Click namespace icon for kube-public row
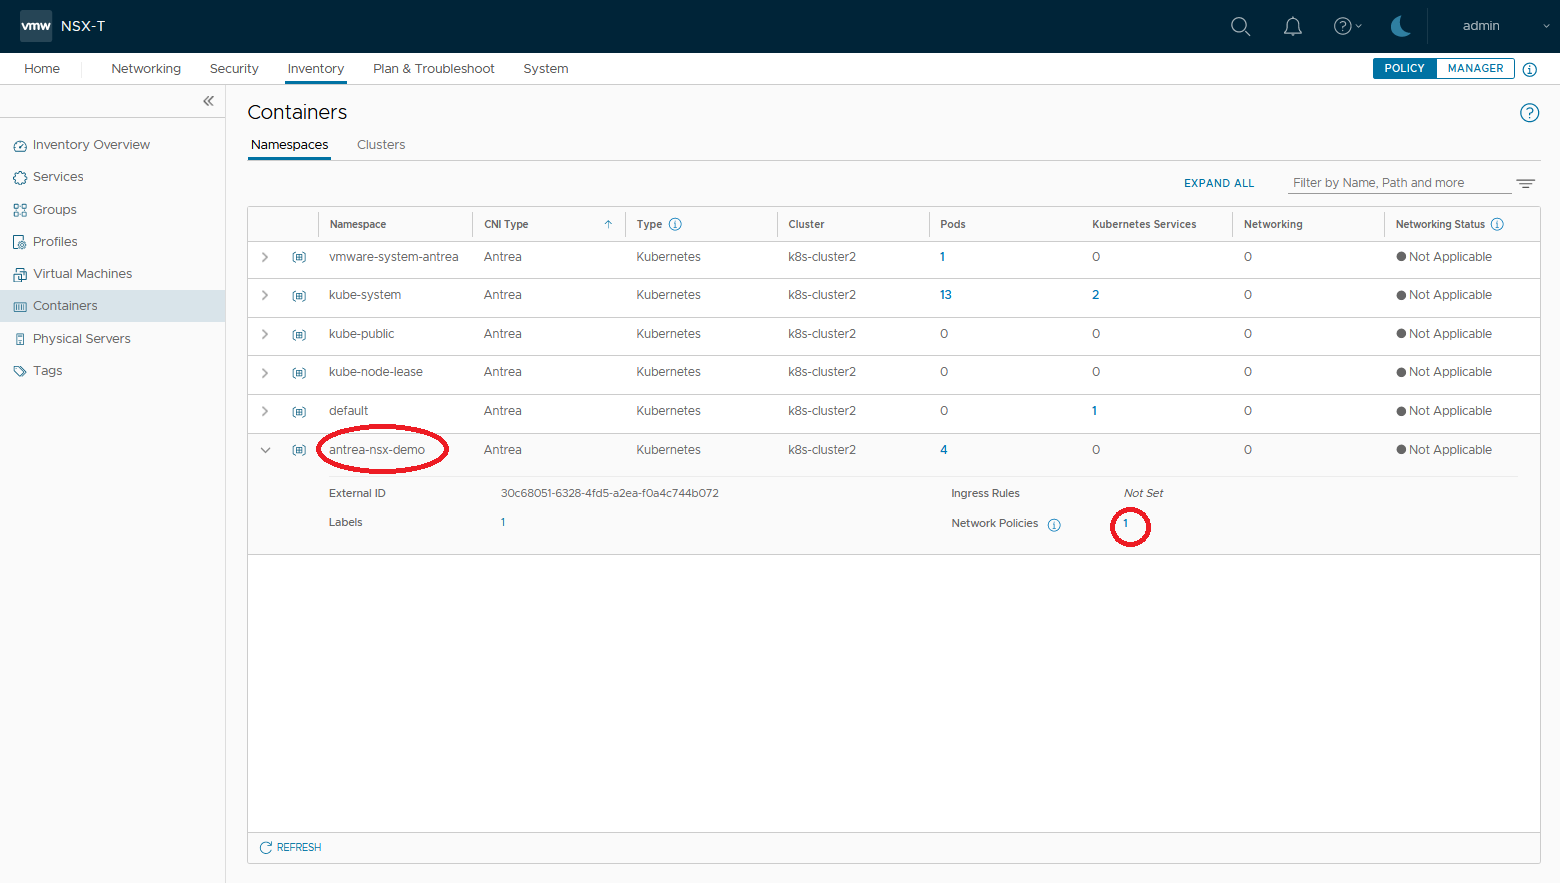The width and height of the screenshot is (1560, 883). 299,334
